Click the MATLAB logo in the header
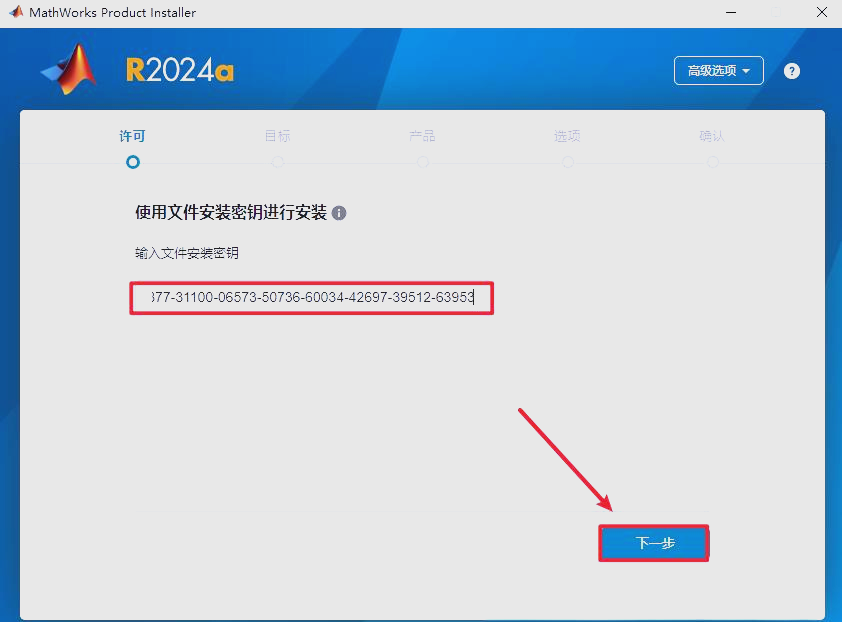This screenshot has height=622, width=842. [69, 69]
